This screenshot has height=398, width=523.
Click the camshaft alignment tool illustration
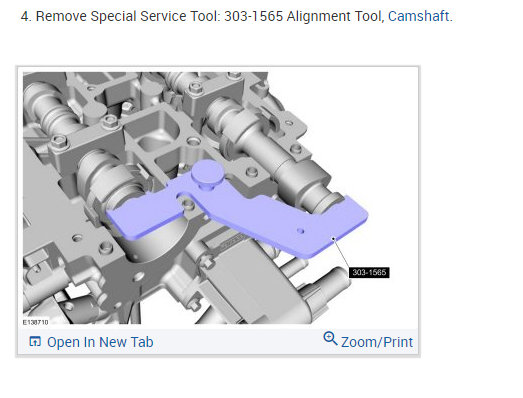pyautogui.click(x=220, y=198)
